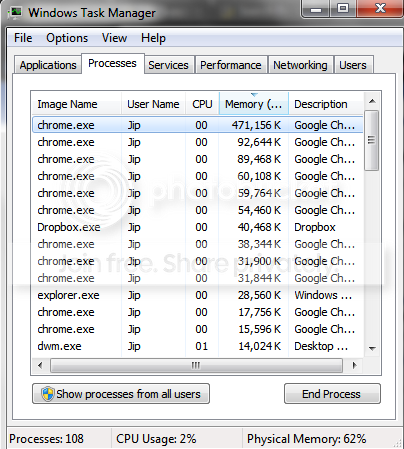This screenshot has height=449, width=404.
Task: Click the horizontal scroll right arrow
Action: (x=354, y=365)
